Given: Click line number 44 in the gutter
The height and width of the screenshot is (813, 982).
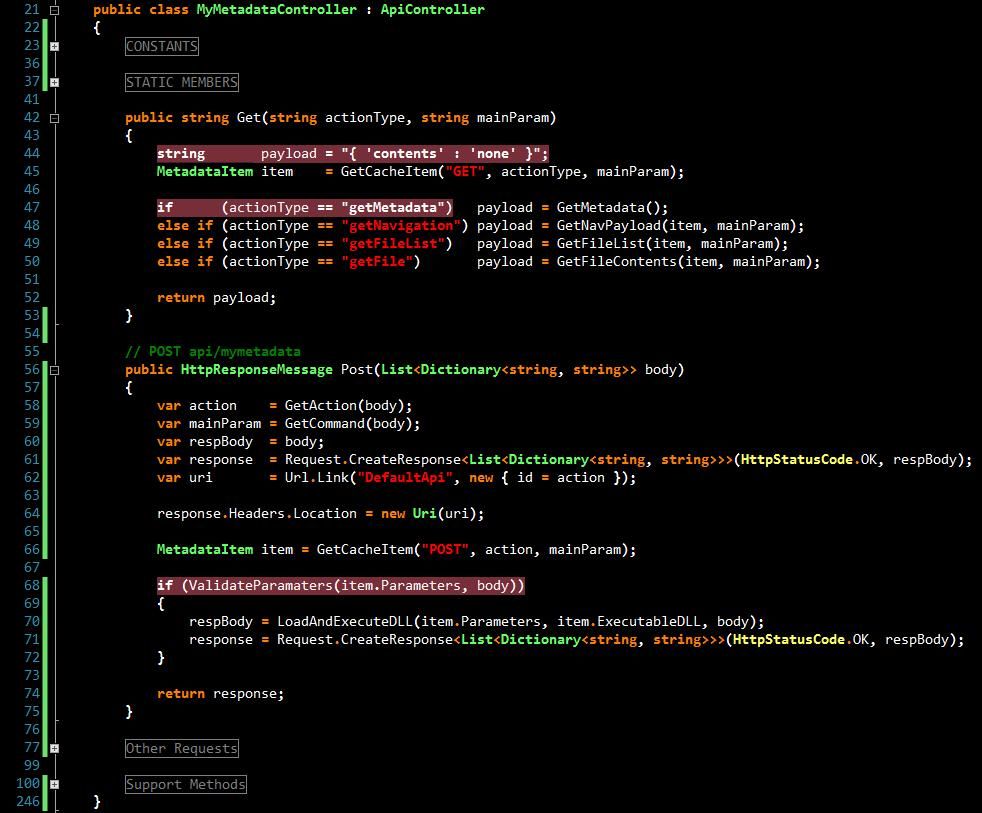Looking at the screenshot, I should coord(31,153).
